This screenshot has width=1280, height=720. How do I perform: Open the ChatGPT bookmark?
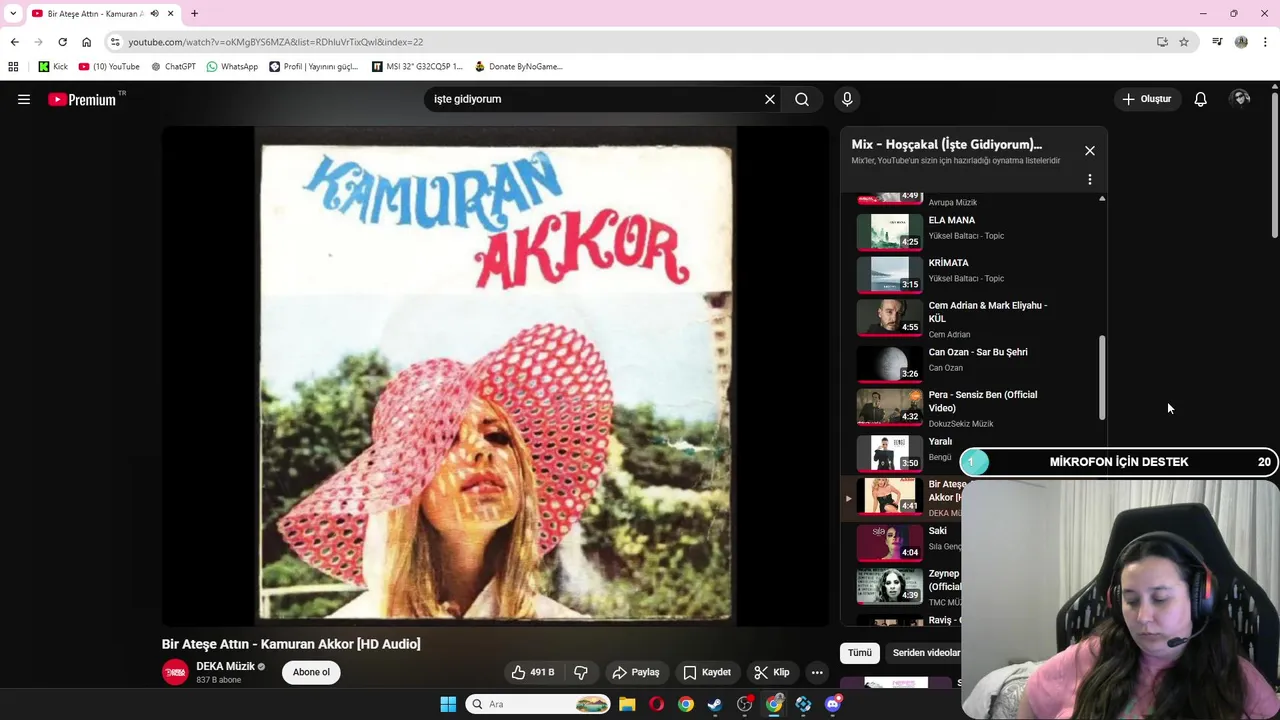click(173, 66)
